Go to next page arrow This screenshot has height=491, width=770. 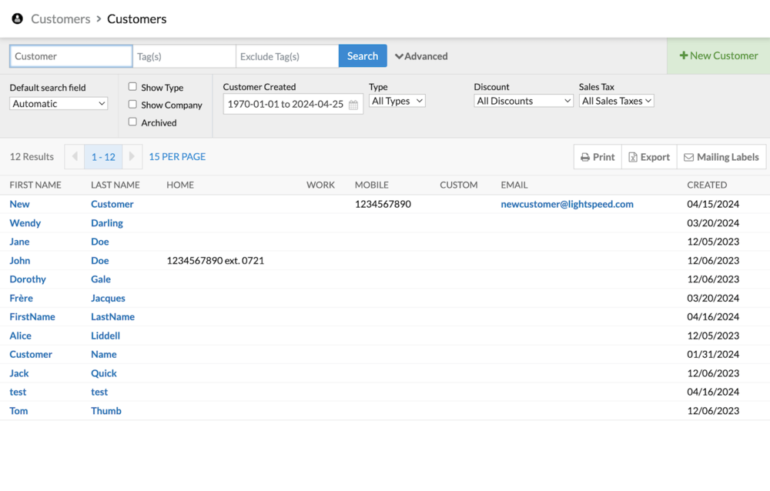coord(131,157)
